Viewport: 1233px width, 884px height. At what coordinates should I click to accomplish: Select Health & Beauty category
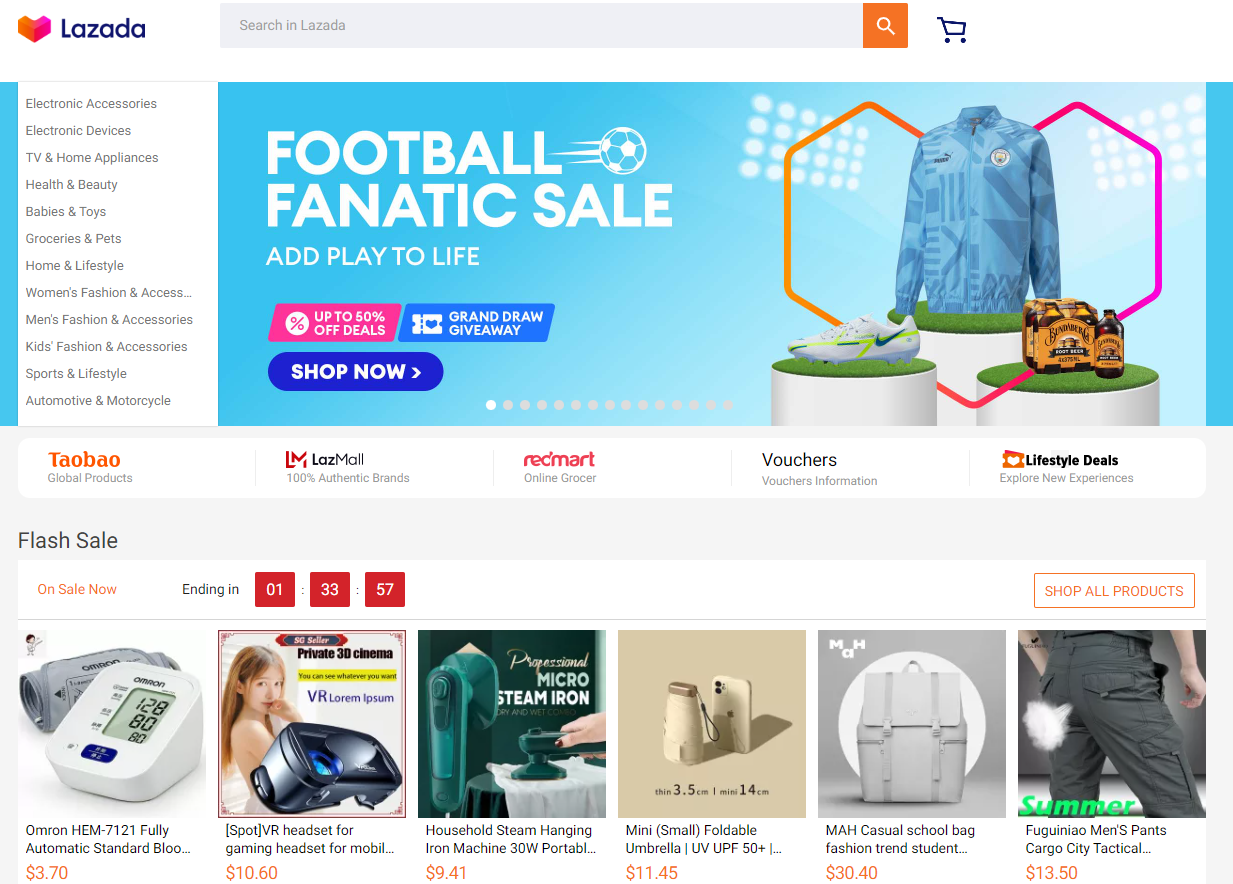(71, 184)
